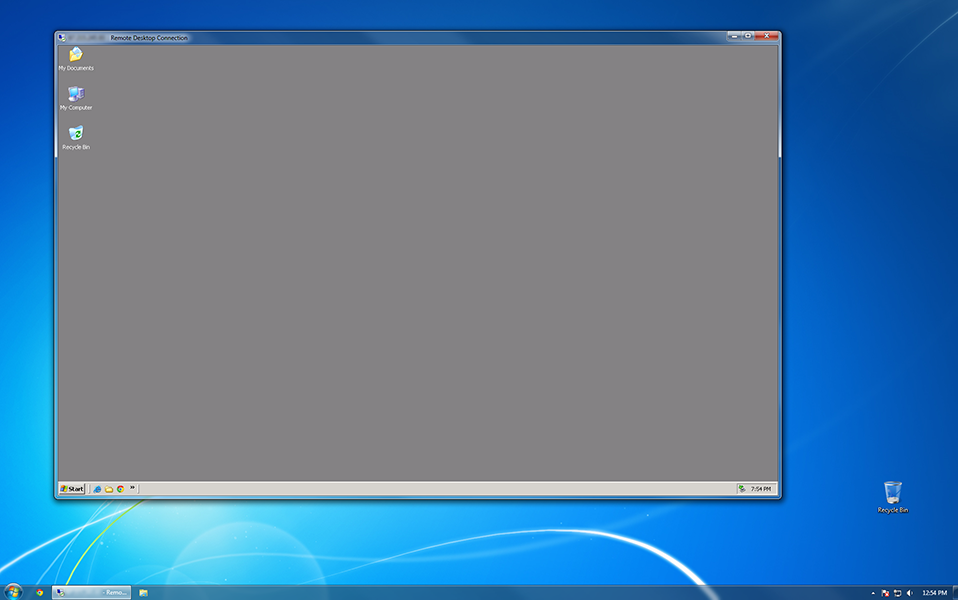The height and width of the screenshot is (600, 958).
Task: Click the host network tray icon
Action: (x=898, y=593)
